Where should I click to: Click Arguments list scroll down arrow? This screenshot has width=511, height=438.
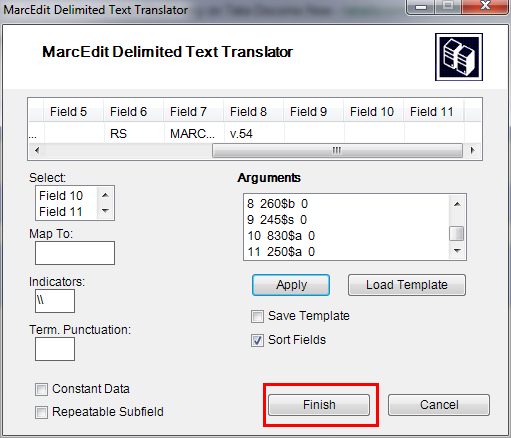pyautogui.click(x=457, y=250)
